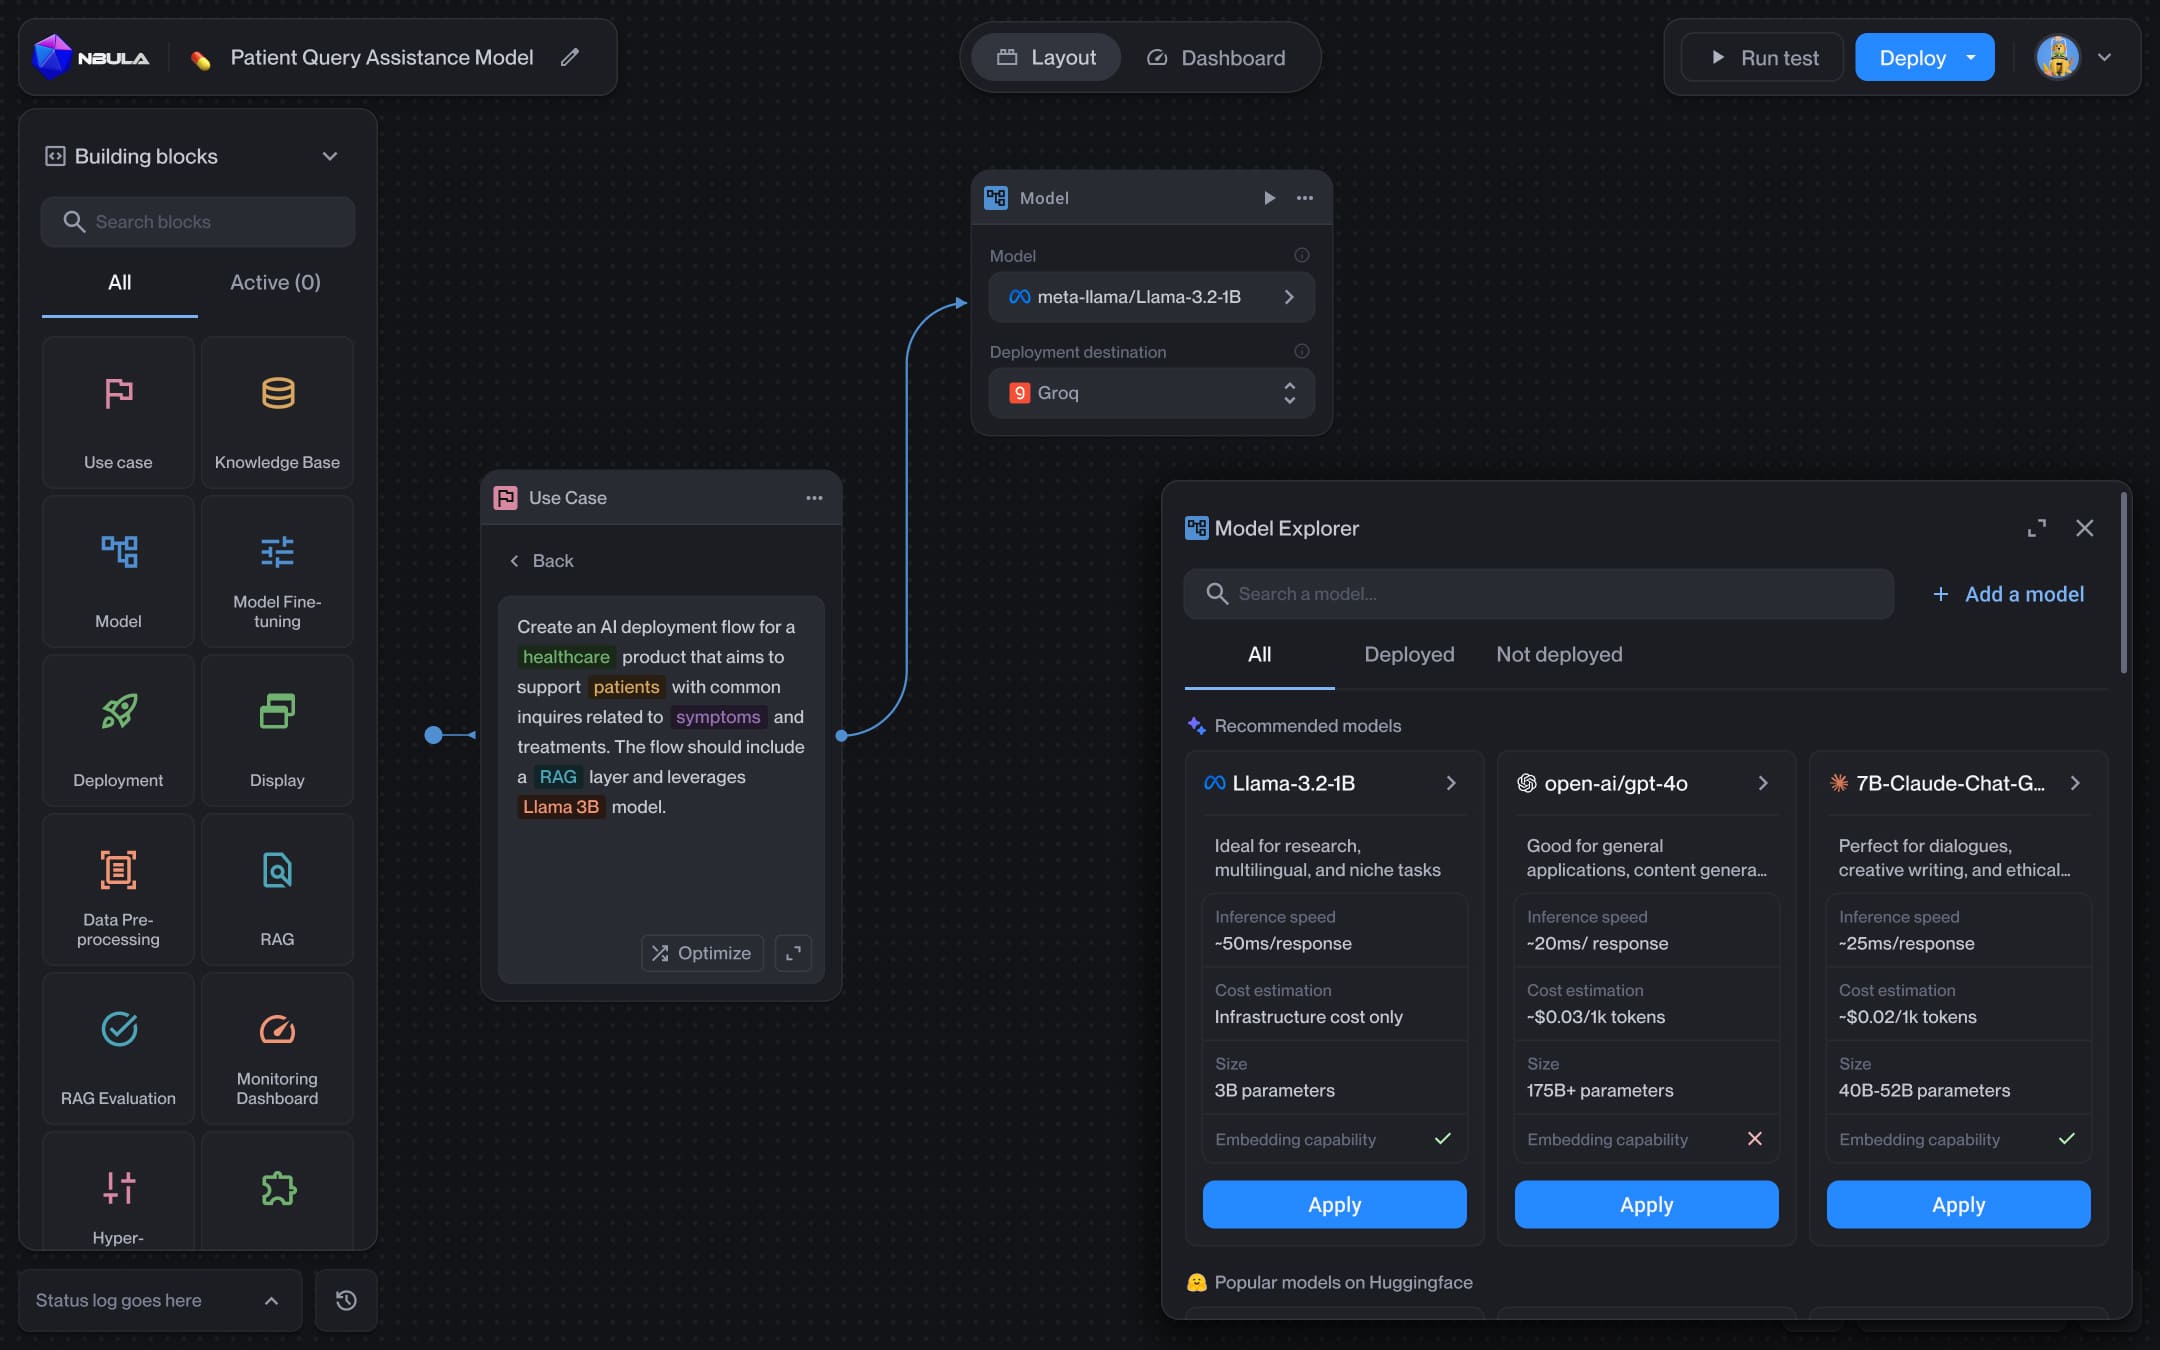Collapse the Building blocks panel
Viewport: 2160px width, 1350px height.
pos(330,156)
